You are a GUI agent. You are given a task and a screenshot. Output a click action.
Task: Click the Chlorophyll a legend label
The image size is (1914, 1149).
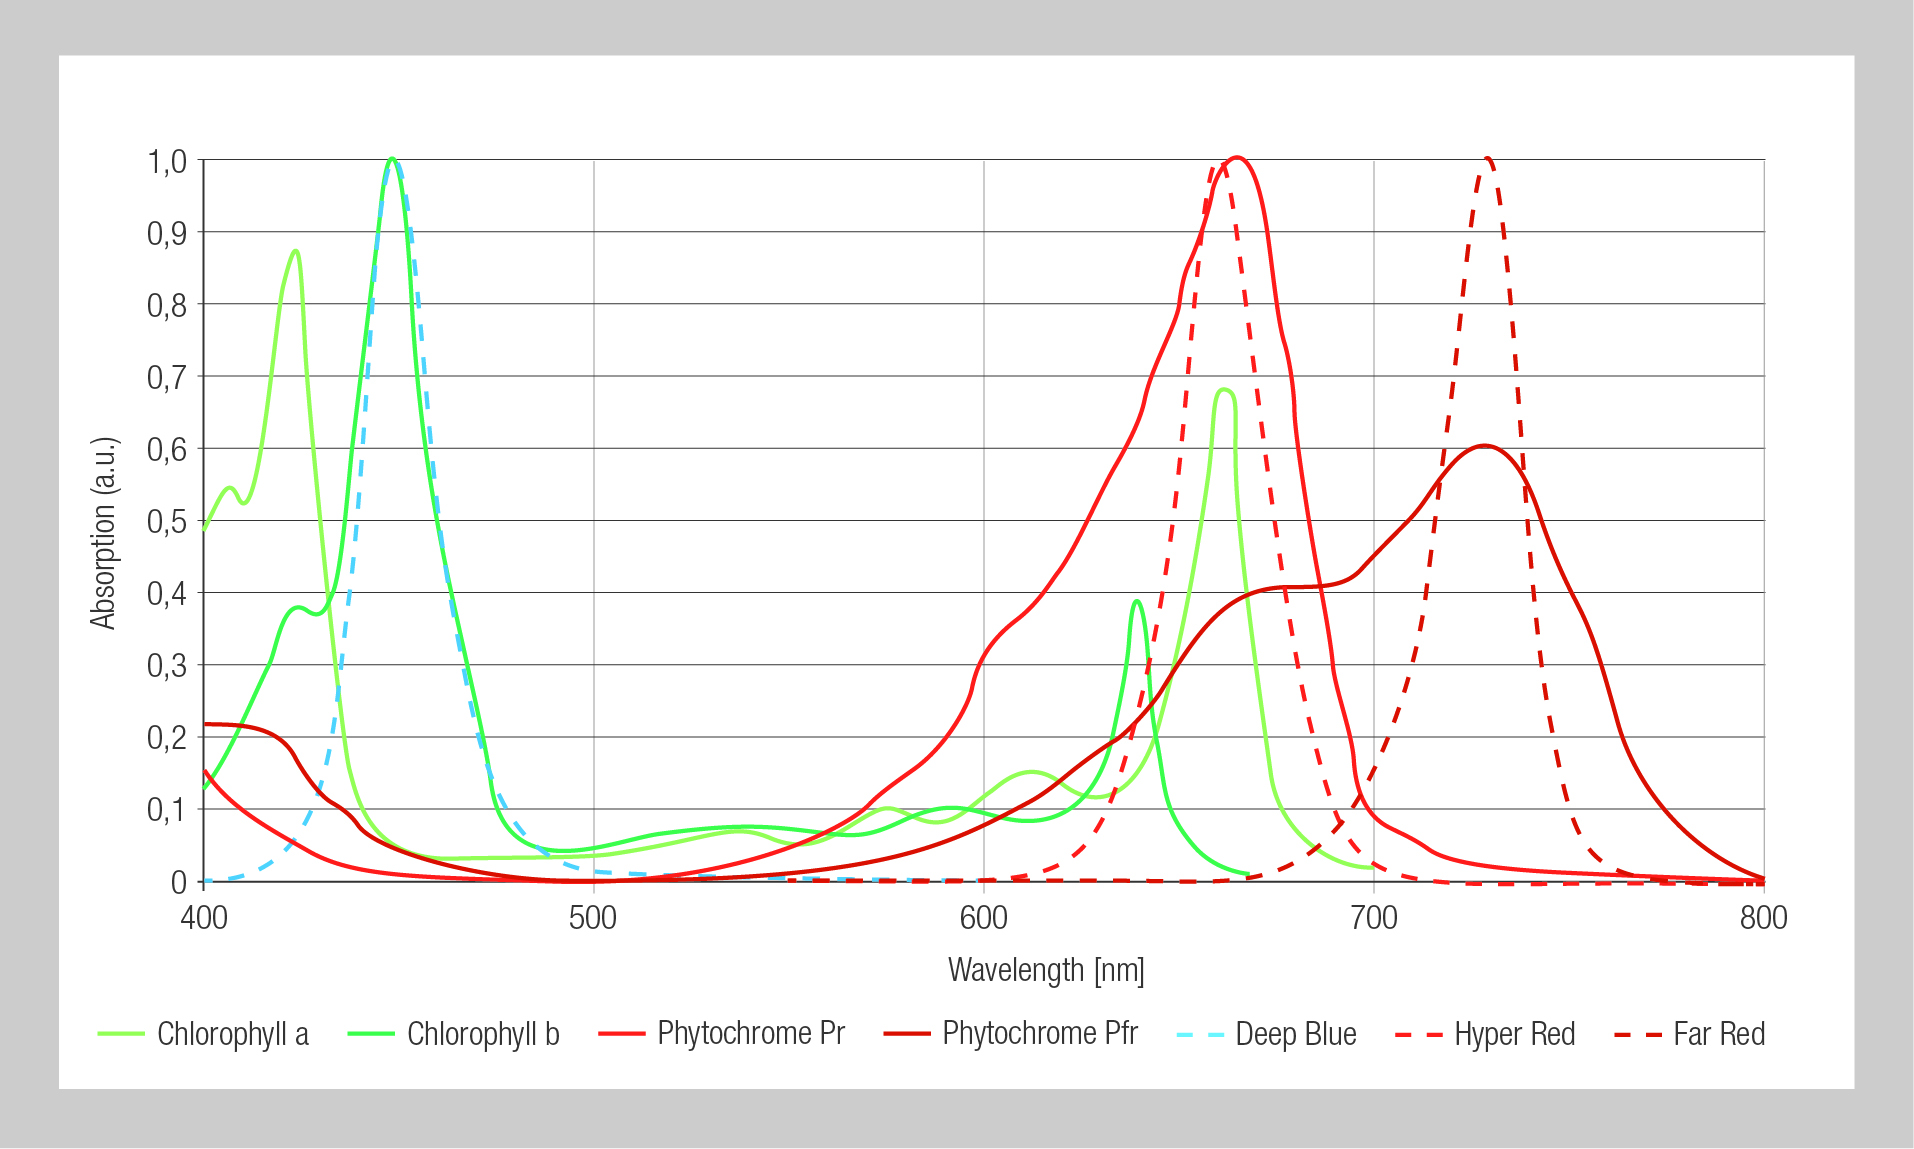click(233, 1034)
